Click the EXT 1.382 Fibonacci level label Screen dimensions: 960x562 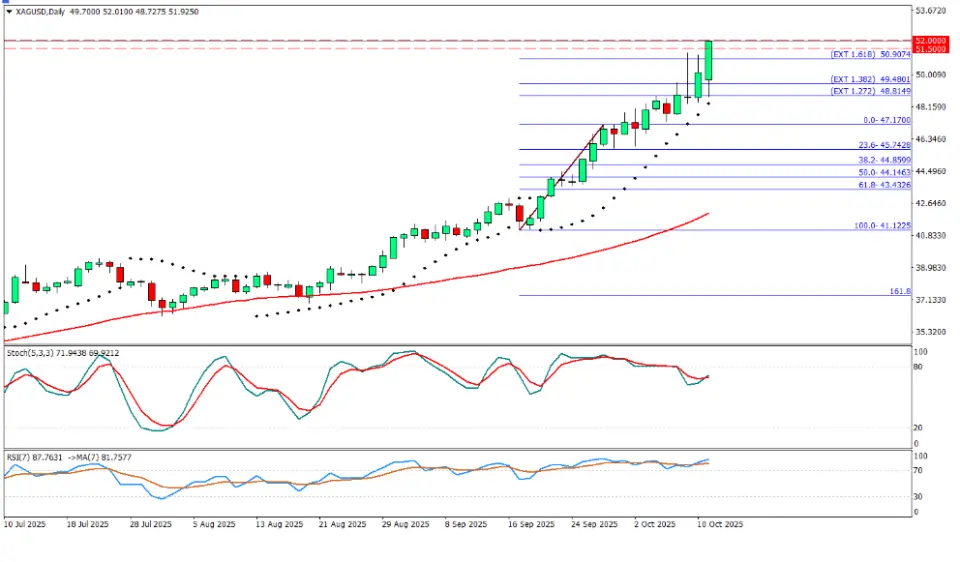click(x=867, y=80)
